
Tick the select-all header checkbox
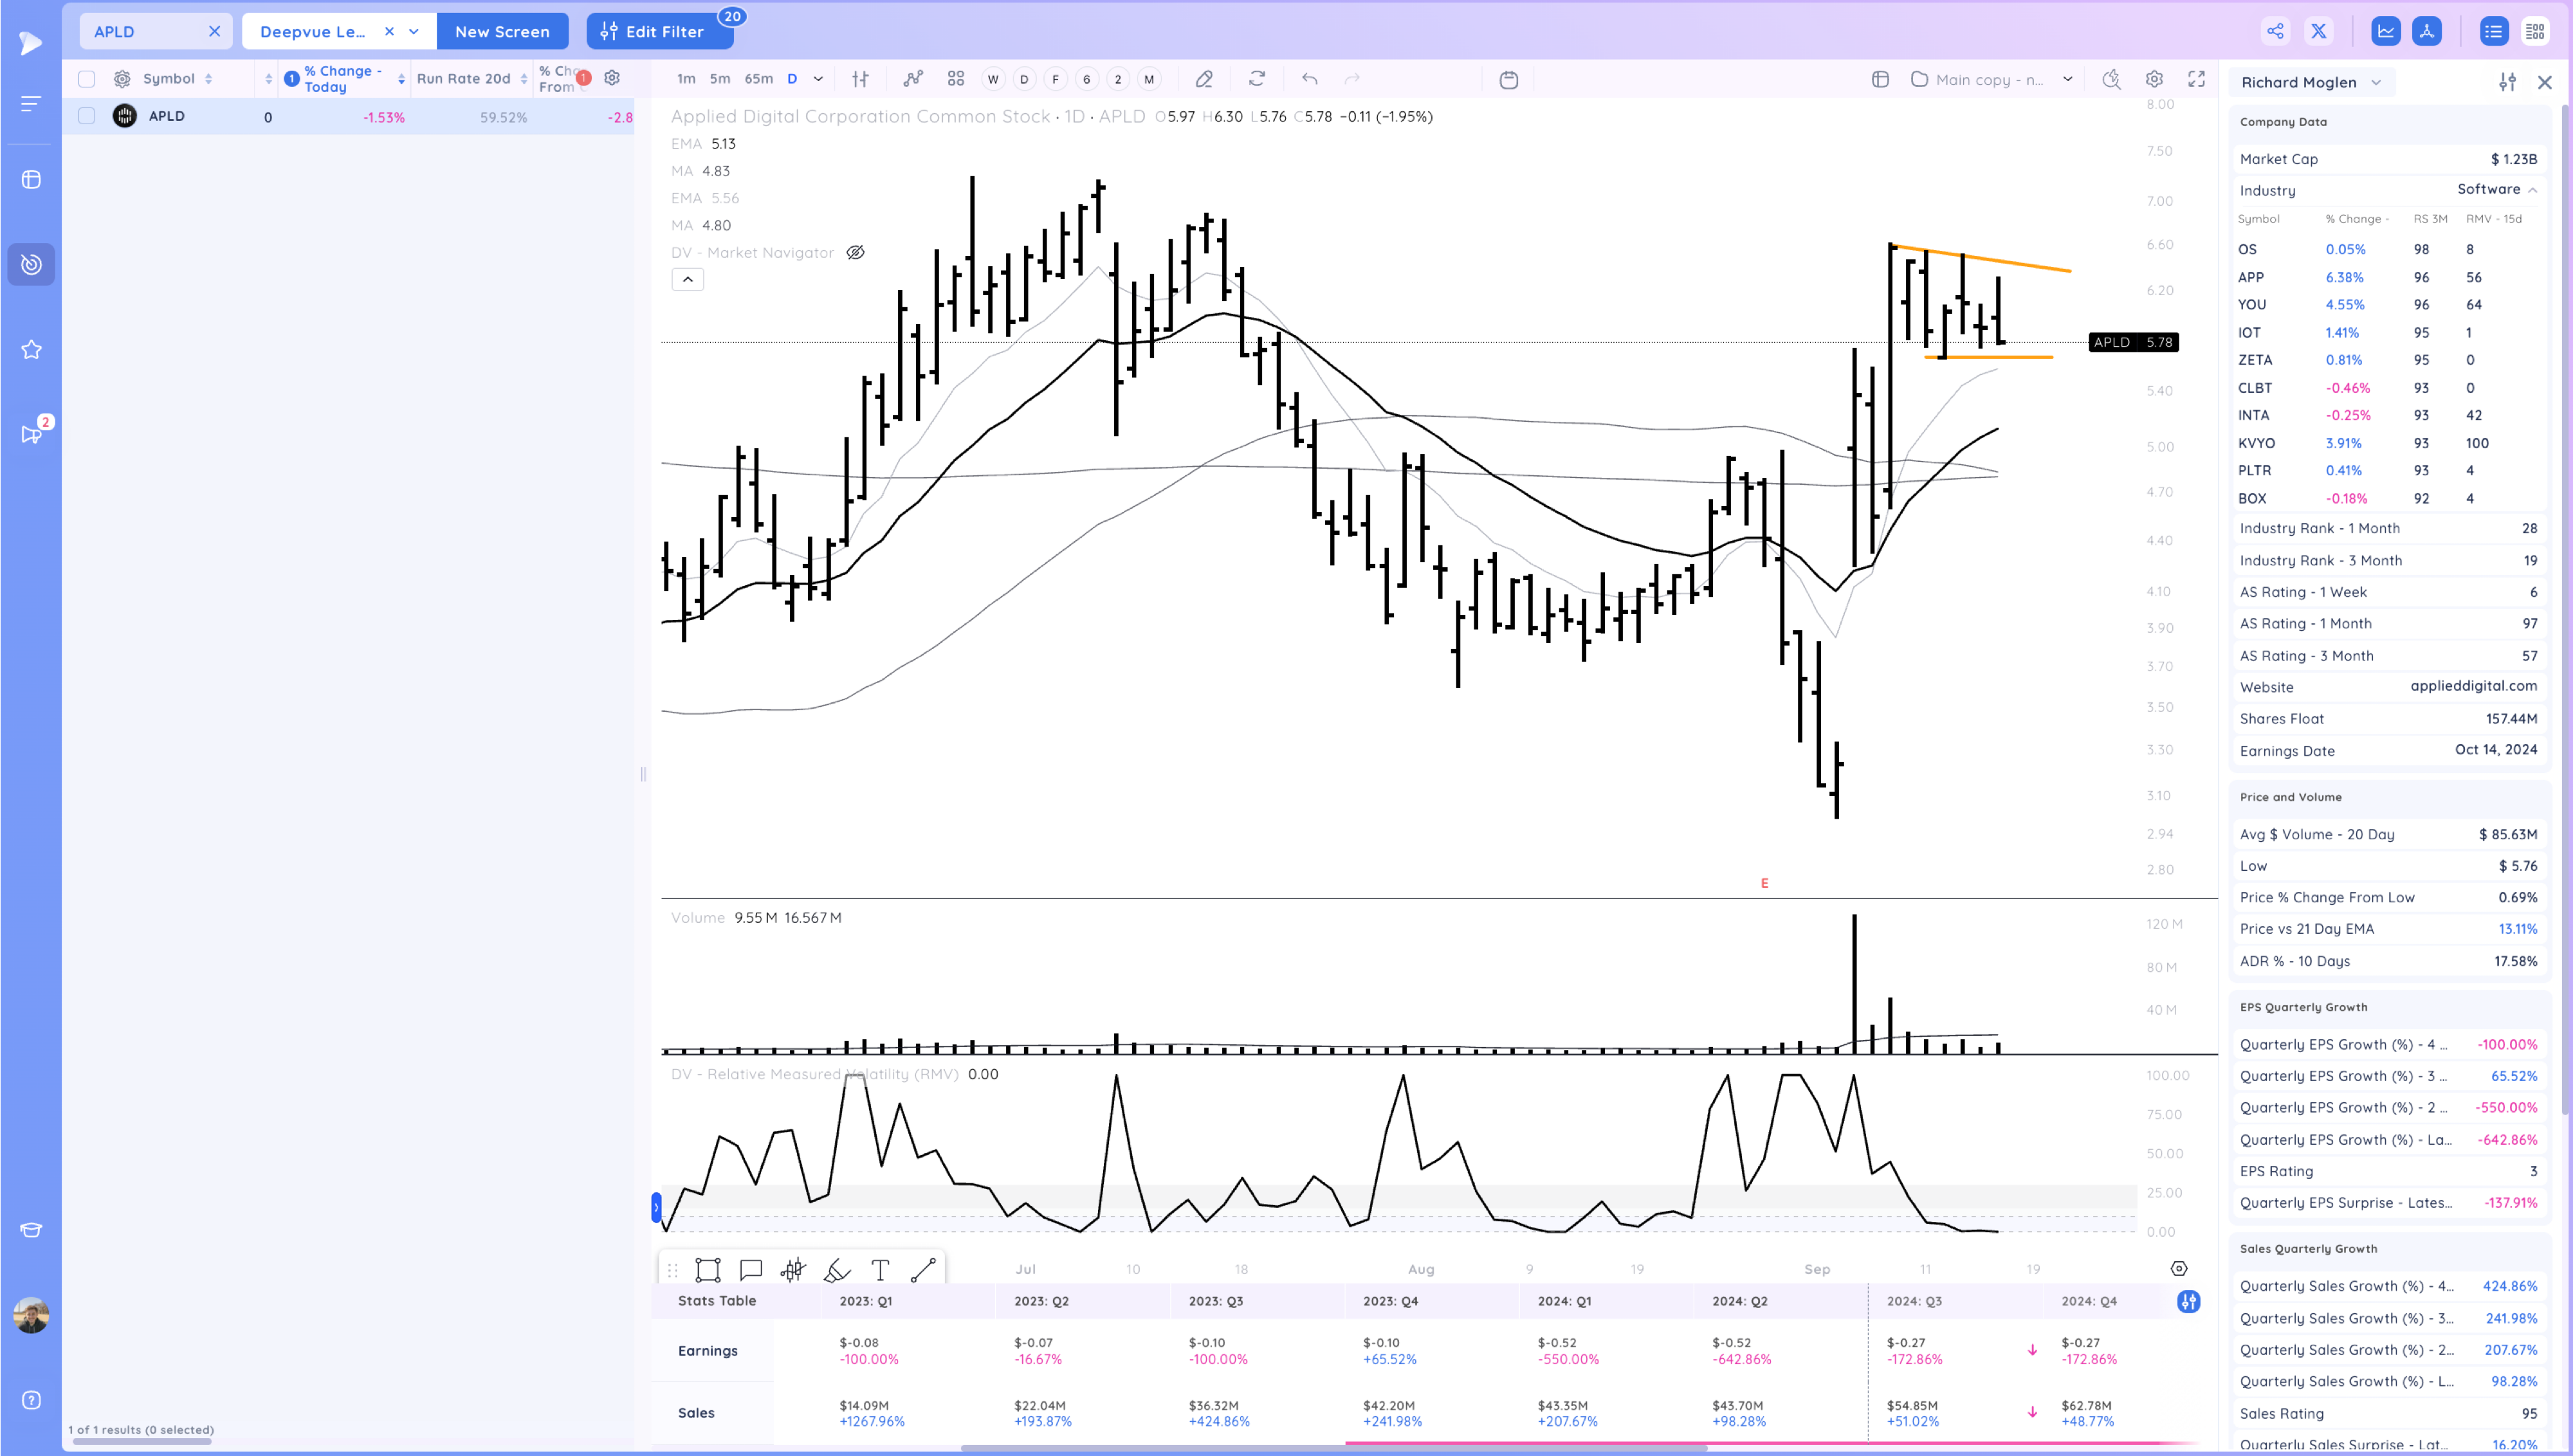87,79
